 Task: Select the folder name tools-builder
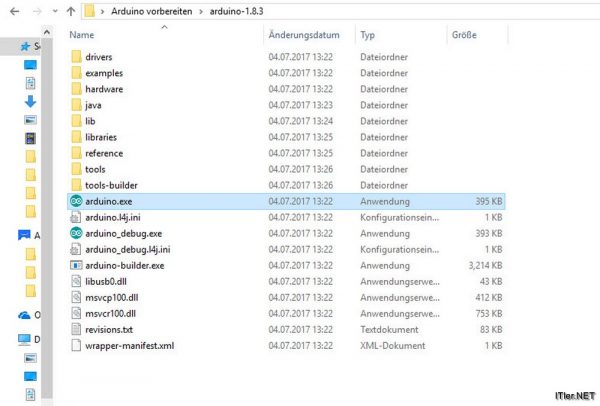pos(111,185)
